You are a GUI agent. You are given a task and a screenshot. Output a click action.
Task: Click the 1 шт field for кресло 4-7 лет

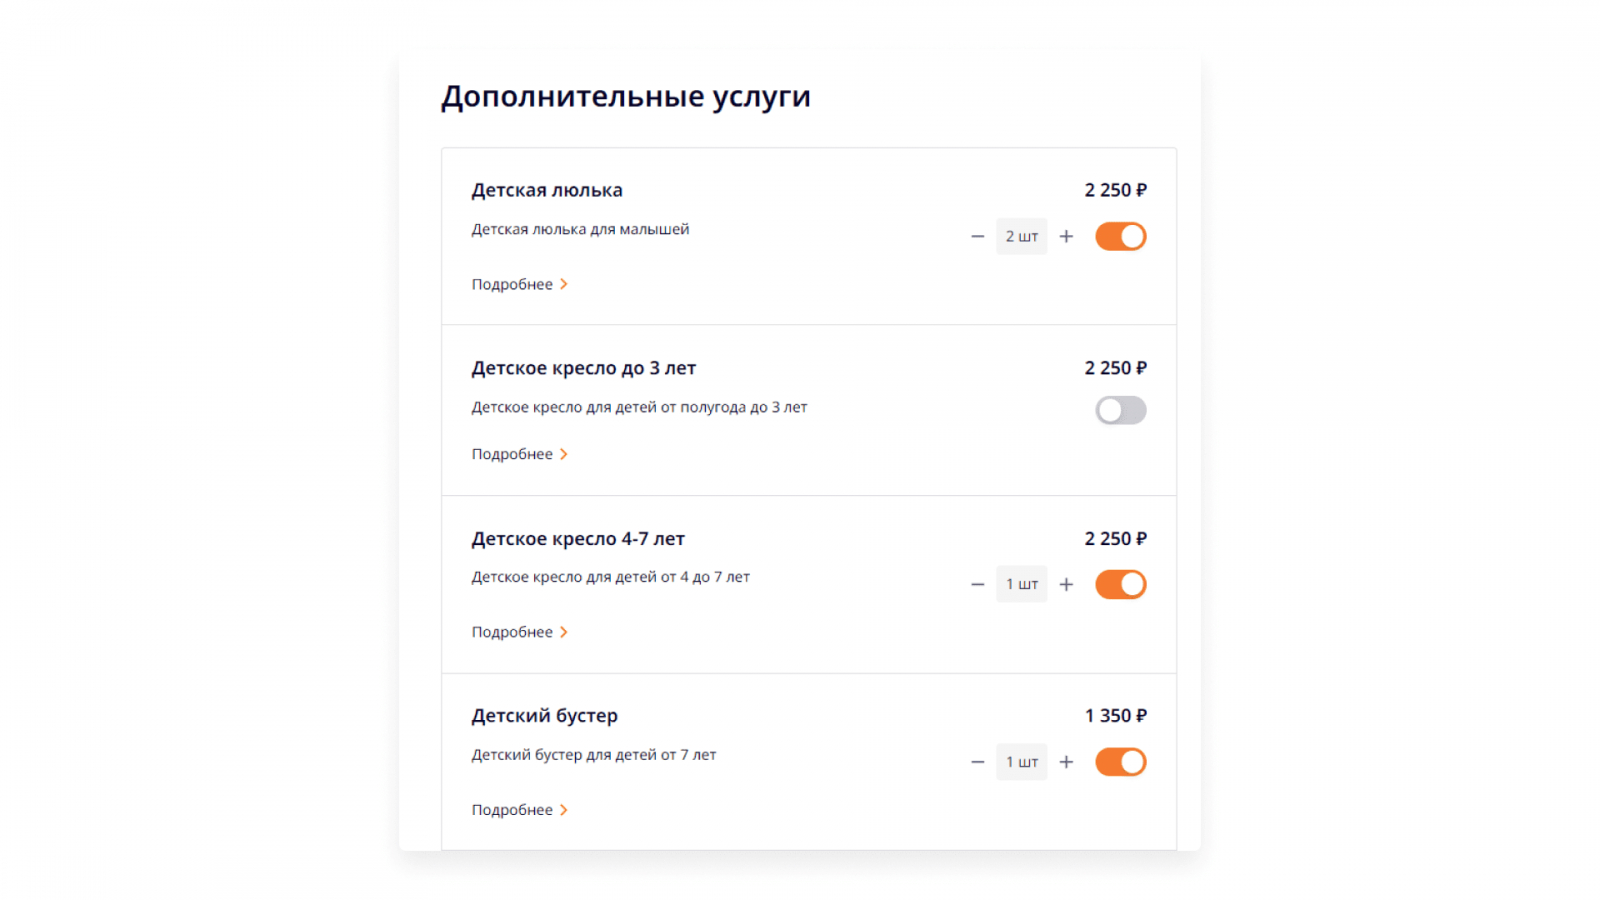point(1021,584)
